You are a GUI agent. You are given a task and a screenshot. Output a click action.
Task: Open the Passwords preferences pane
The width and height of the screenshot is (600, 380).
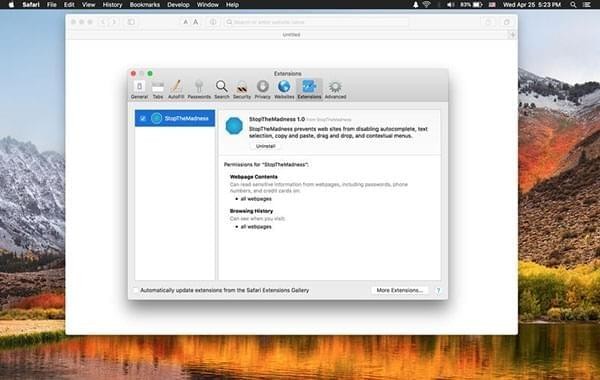tap(199, 90)
